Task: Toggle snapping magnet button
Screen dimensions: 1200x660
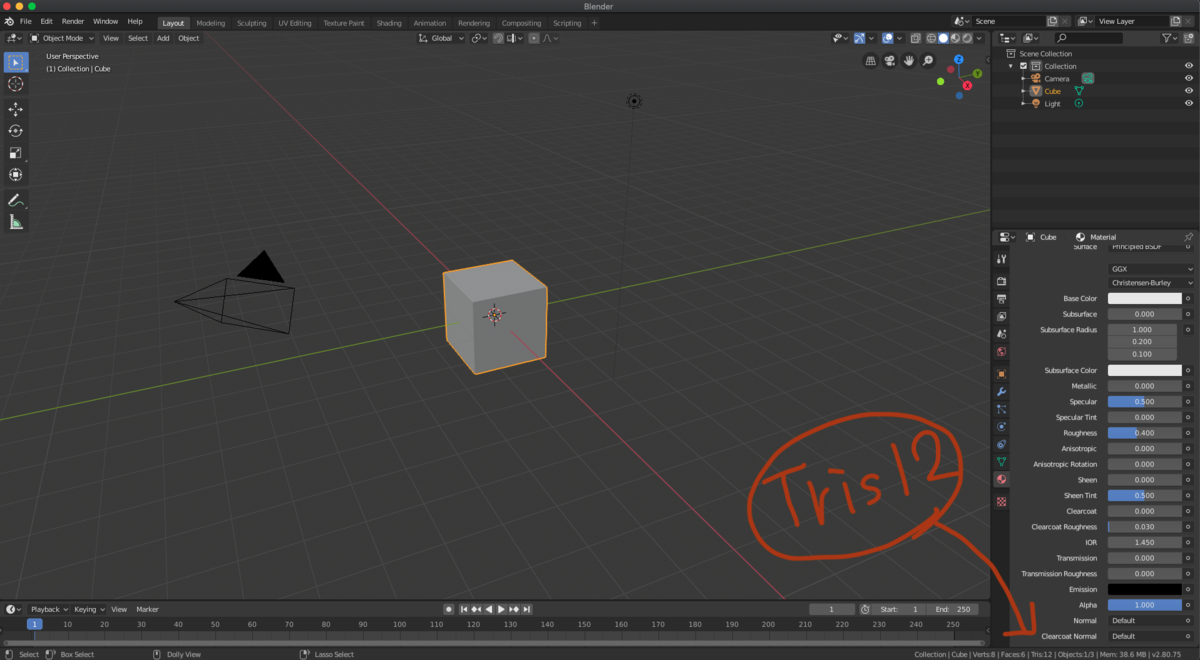Action: click(x=498, y=38)
